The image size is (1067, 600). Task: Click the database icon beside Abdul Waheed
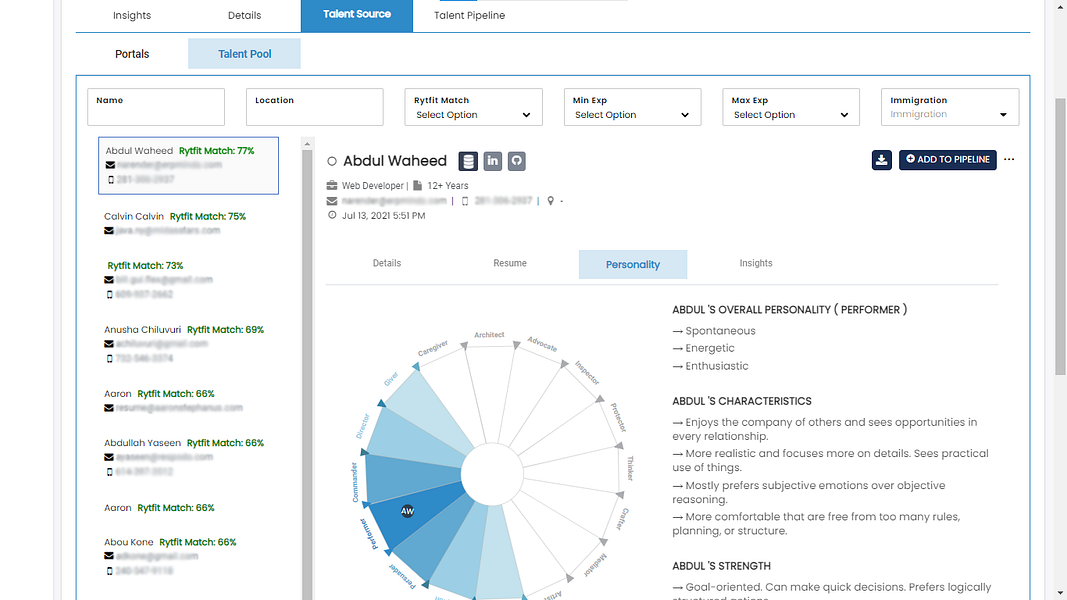(467, 161)
